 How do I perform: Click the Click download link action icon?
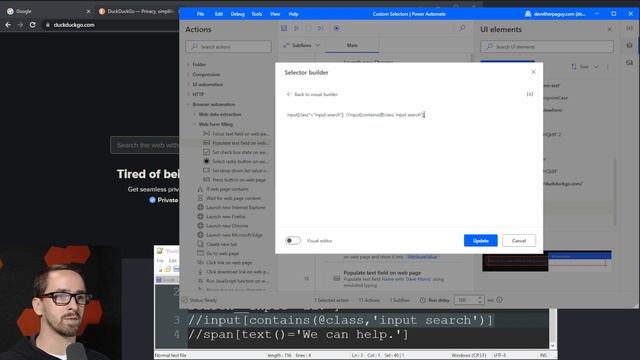point(200,271)
